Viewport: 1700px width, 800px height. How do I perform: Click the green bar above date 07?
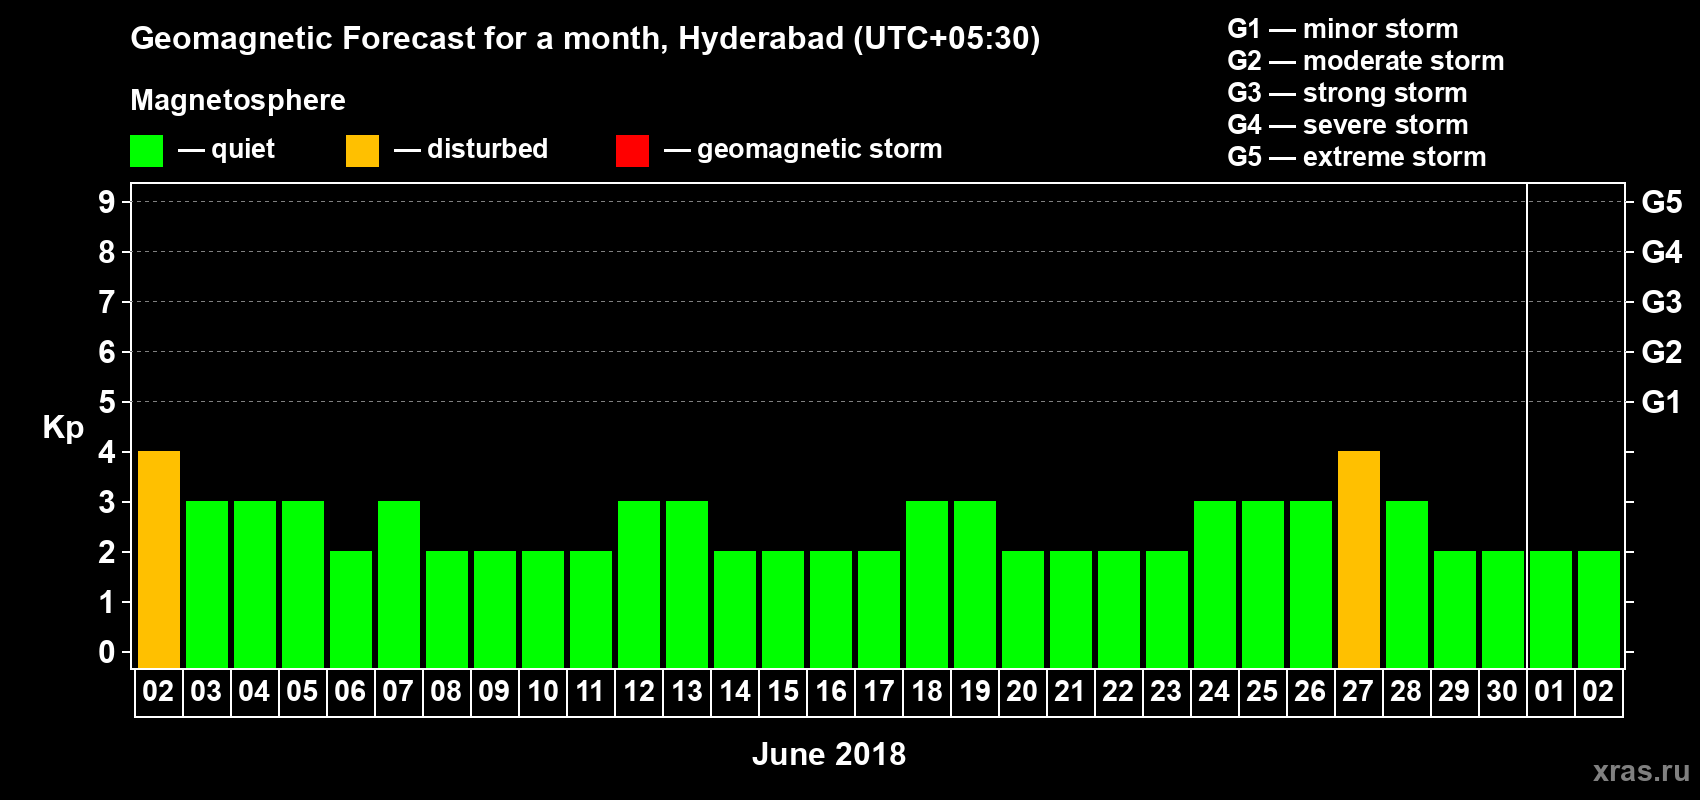pyautogui.click(x=399, y=584)
